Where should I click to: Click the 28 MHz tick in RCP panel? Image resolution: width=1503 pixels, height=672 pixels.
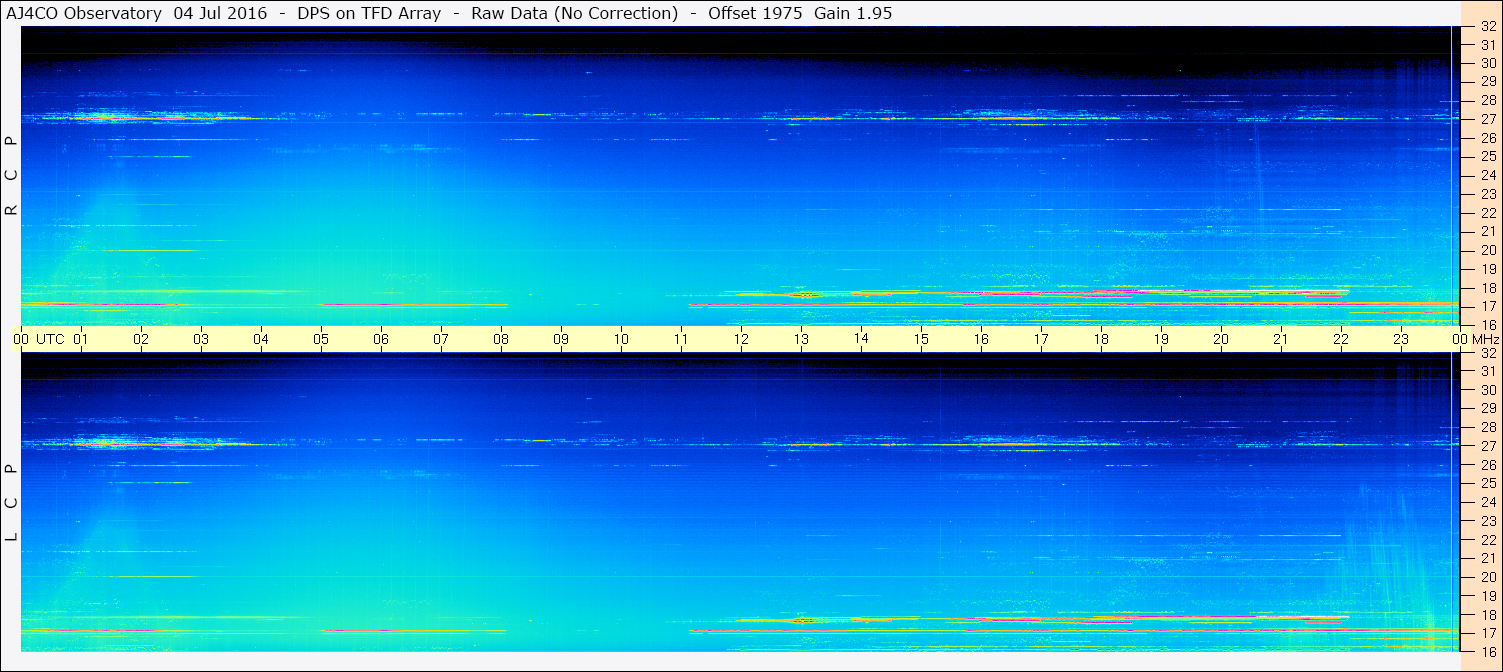[1487, 100]
